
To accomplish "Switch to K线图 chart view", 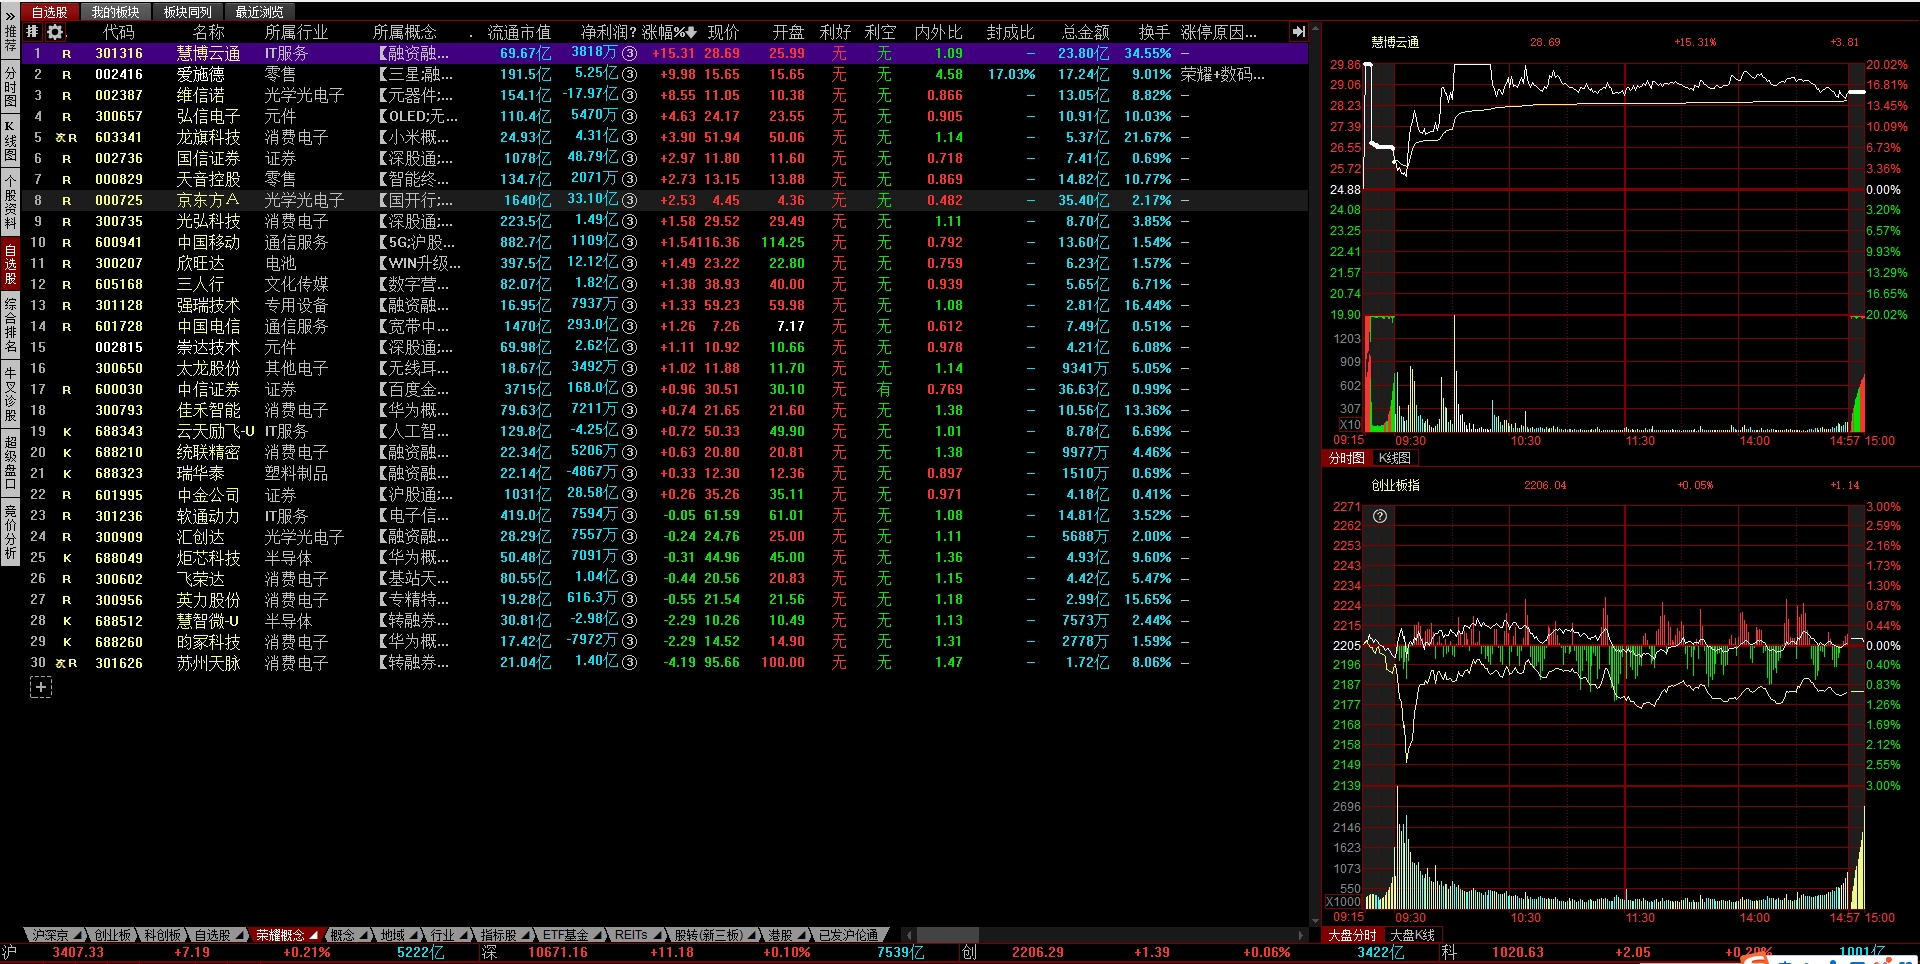I will pos(1394,458).
